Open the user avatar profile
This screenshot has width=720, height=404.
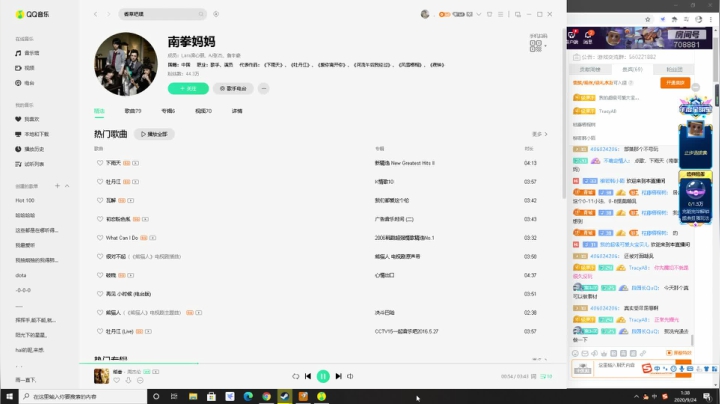tap(425, 14)
